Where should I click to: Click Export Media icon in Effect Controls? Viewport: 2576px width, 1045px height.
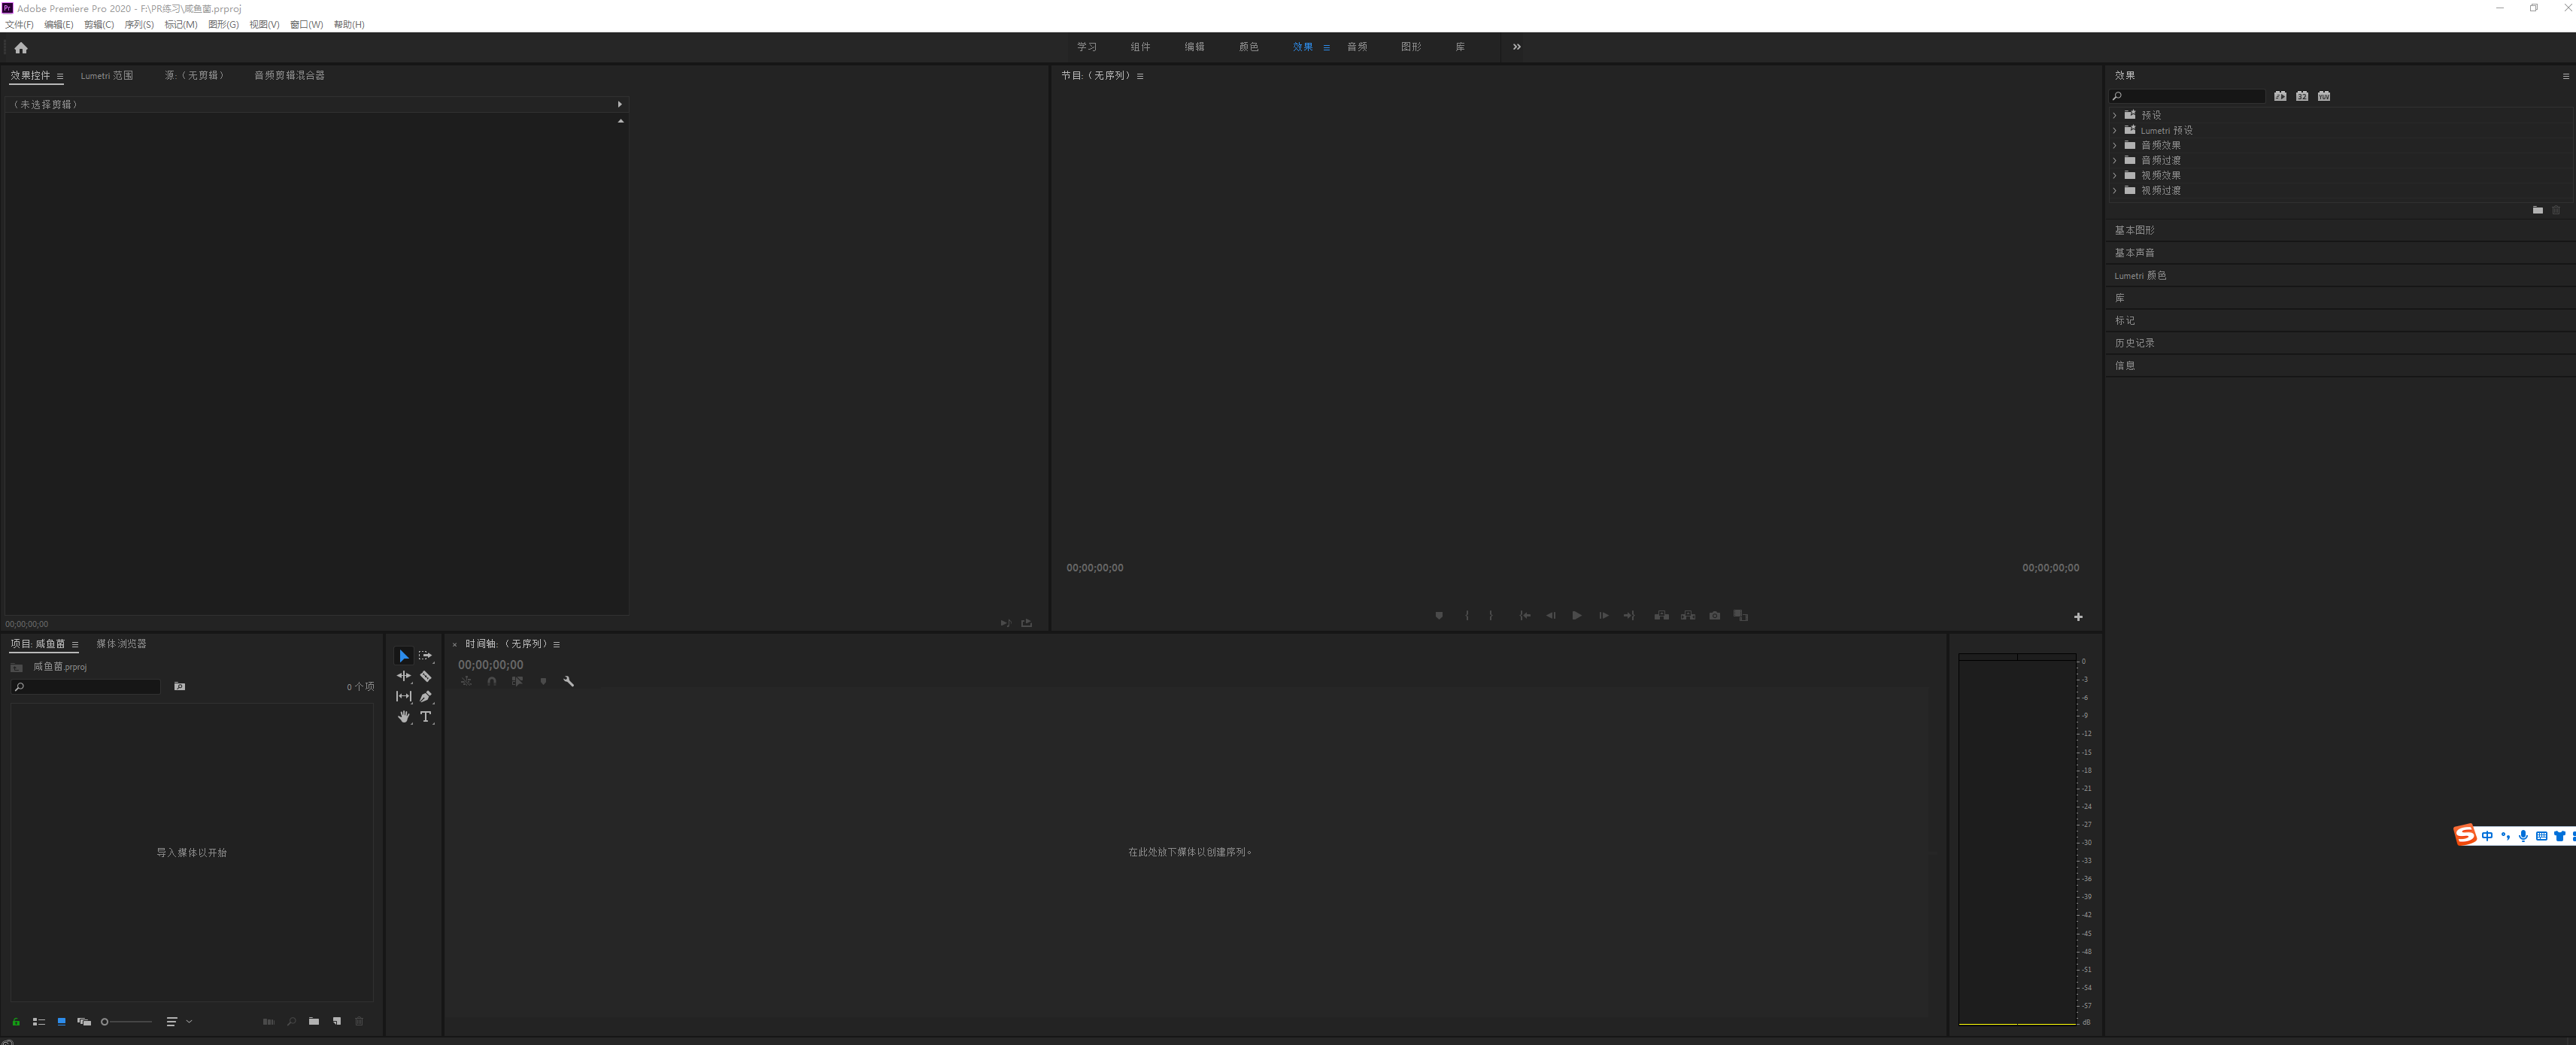pos(1026,623)
